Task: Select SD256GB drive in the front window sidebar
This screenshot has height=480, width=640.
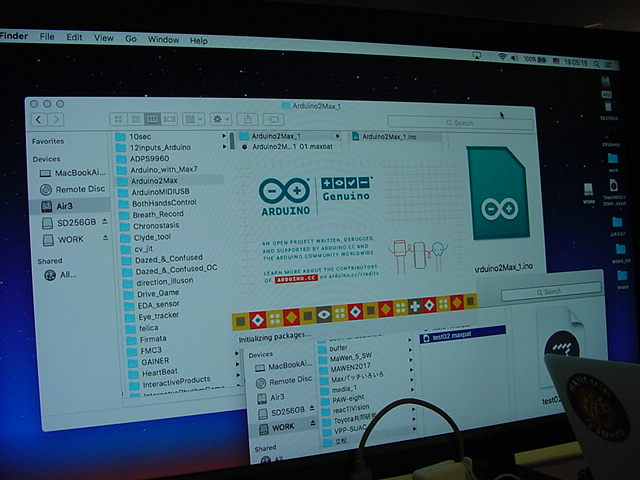Action: (x=68, y=223)
